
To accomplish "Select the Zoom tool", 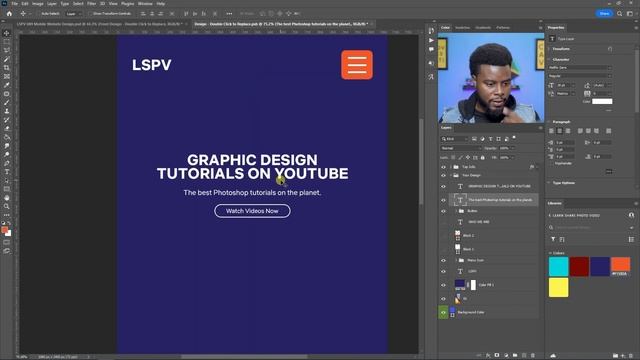I will (x=7, y=207).
